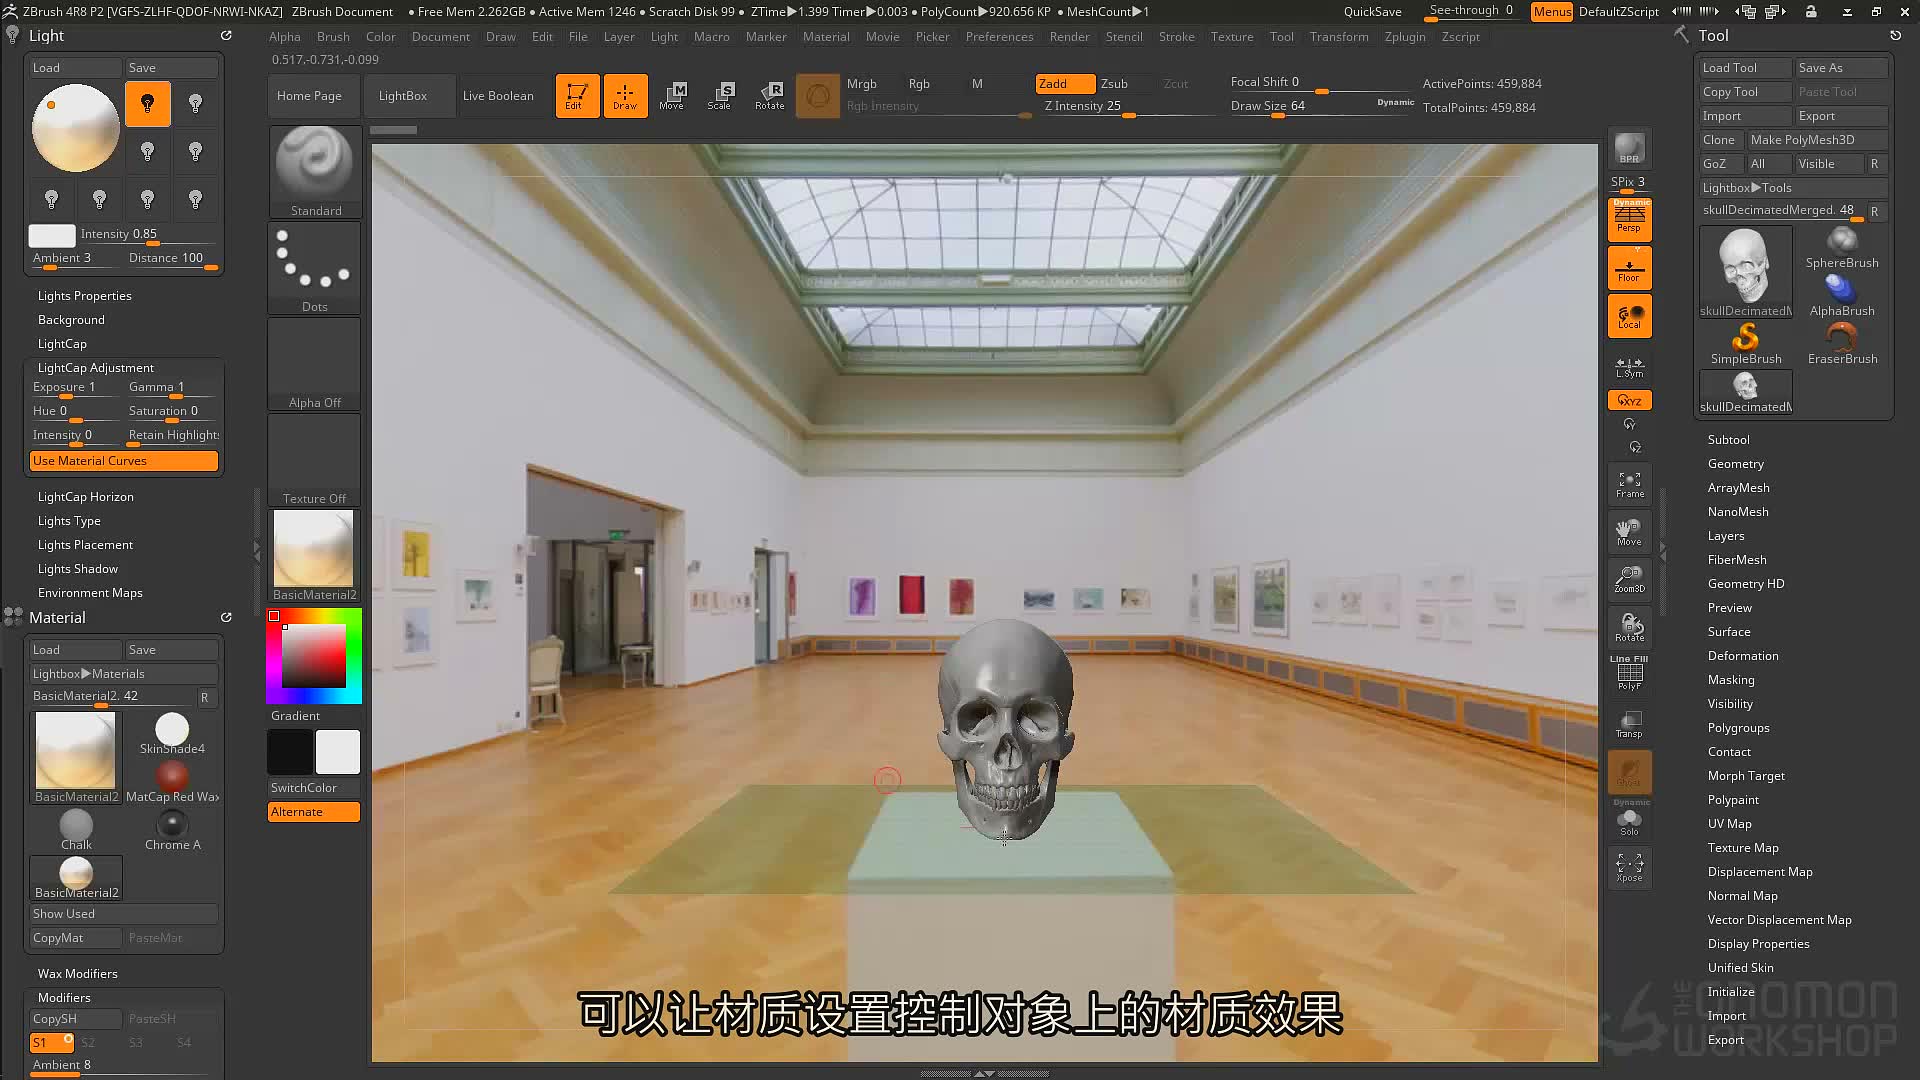Click the main color picker square

click(x=314, y=656)
